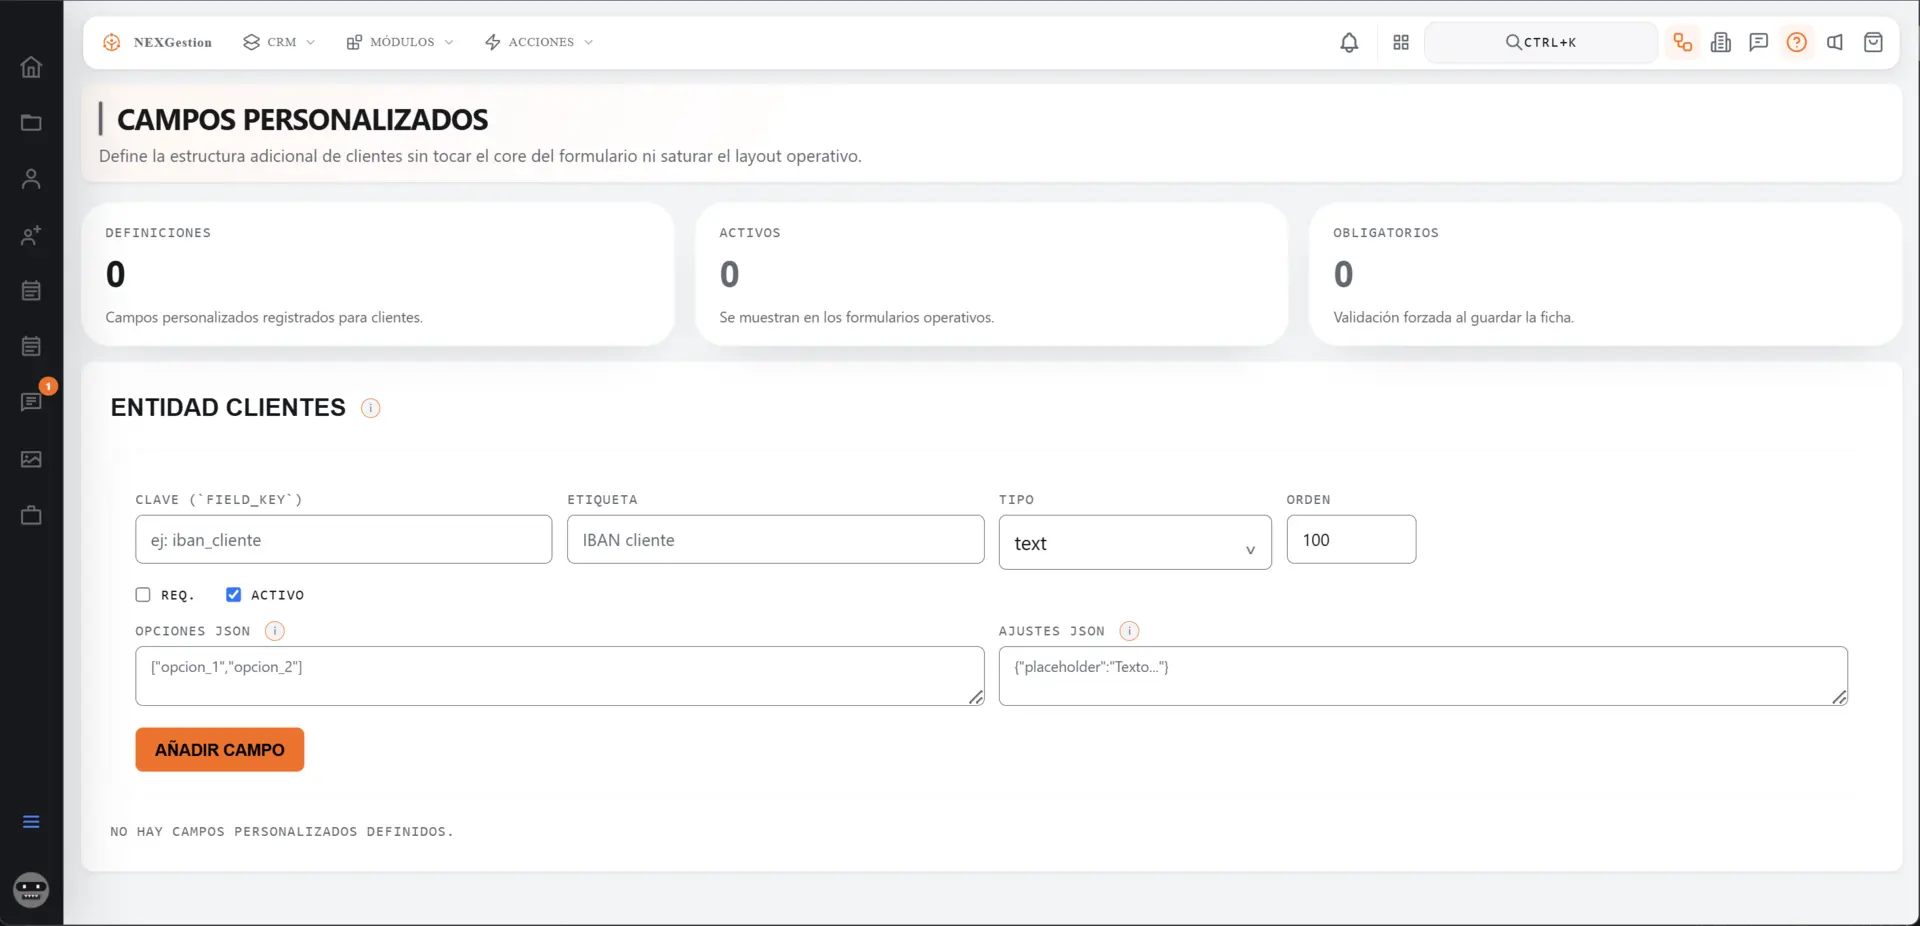This screenshot has height=926, width=1920.
Task: Click info icon beside Opciones JSON
Action: [x=274, y=631]
